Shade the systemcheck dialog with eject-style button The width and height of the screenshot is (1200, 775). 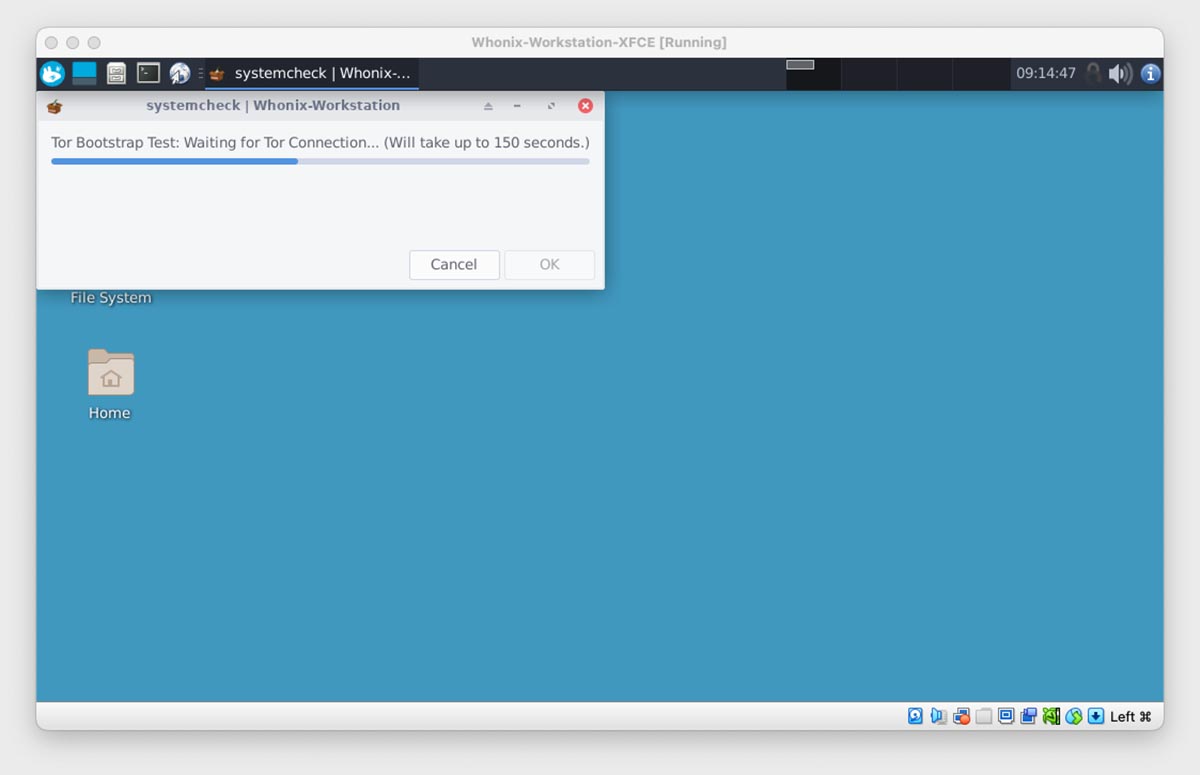pyautogui.click(x=488, y=106)
